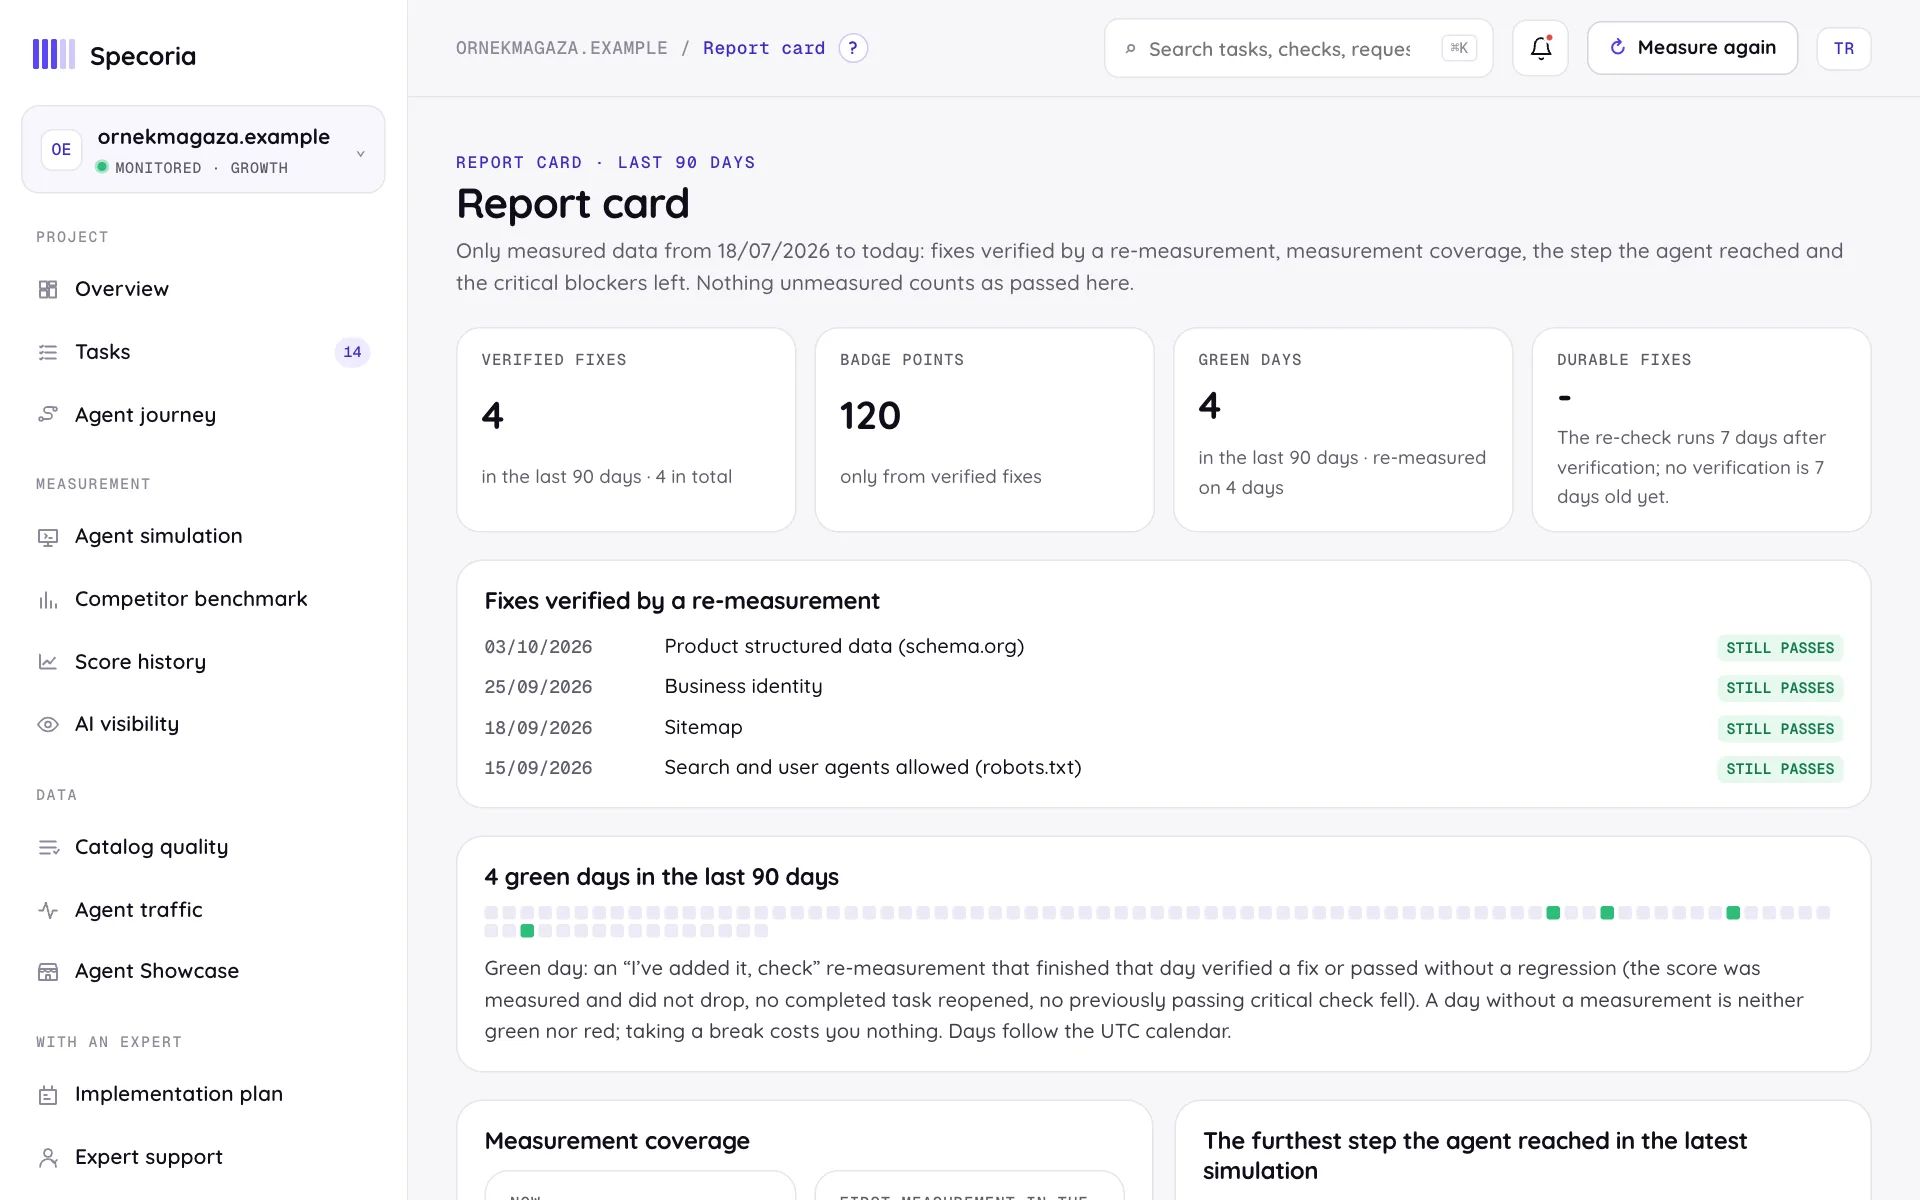Go to Agent journey page

(x=203, y=414)
